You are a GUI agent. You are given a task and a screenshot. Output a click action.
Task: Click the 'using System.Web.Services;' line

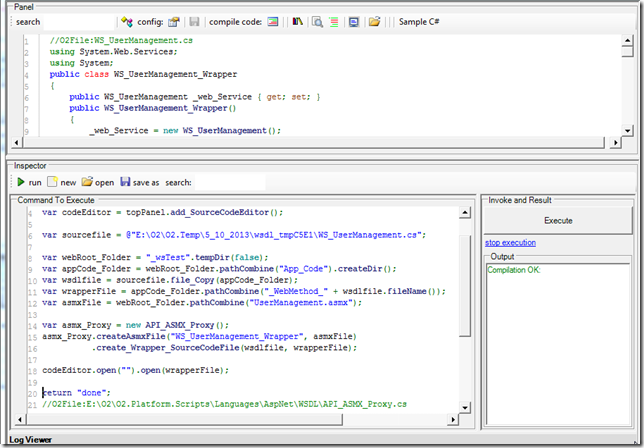(x=113, y=52)
